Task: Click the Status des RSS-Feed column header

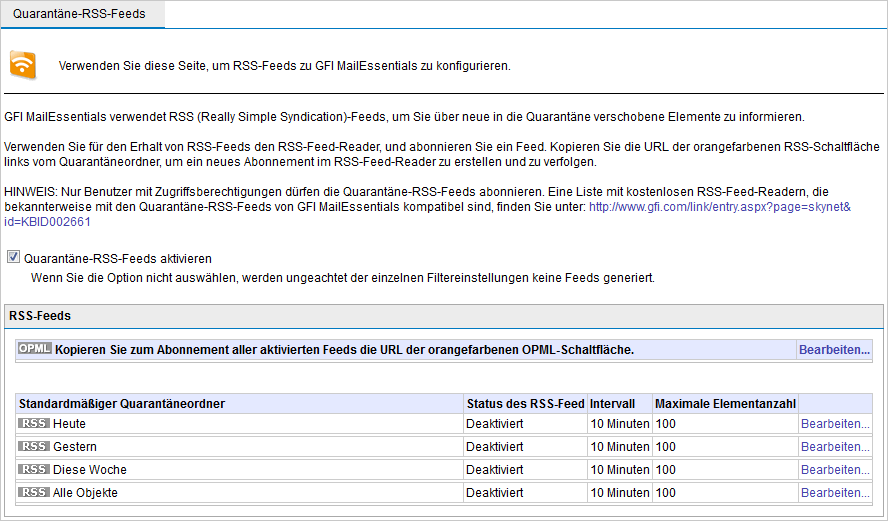Action: 525,404
